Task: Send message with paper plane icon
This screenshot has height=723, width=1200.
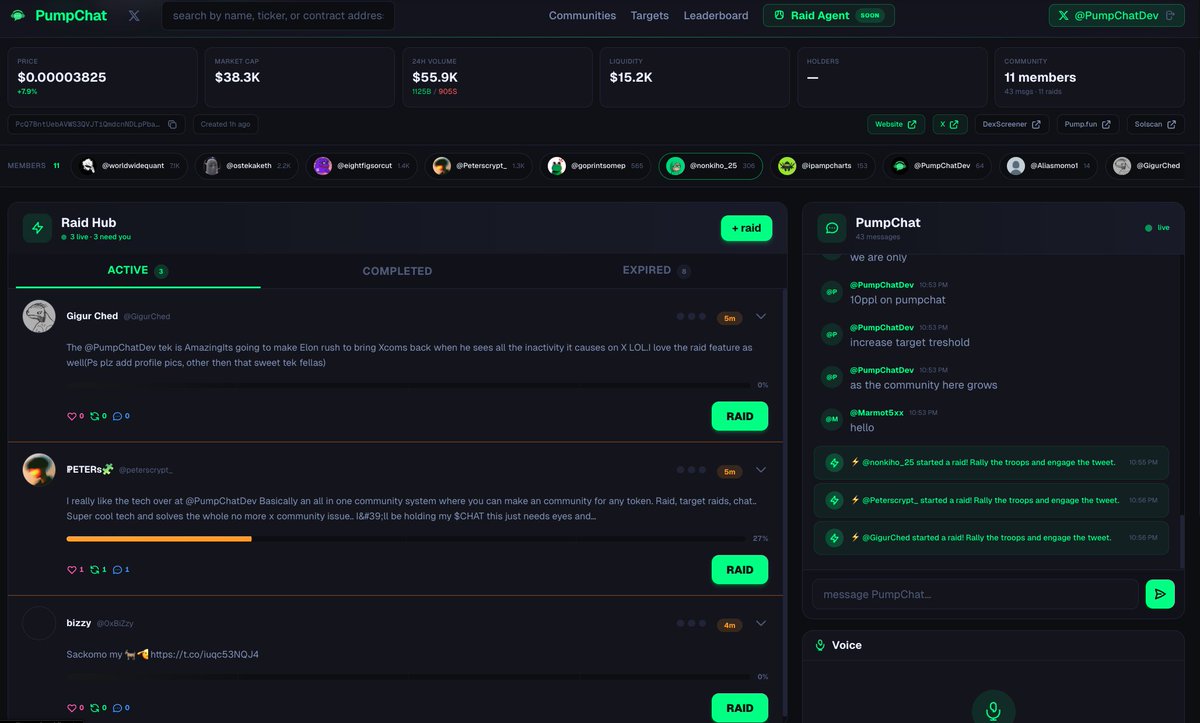Action: point(1160,594)
